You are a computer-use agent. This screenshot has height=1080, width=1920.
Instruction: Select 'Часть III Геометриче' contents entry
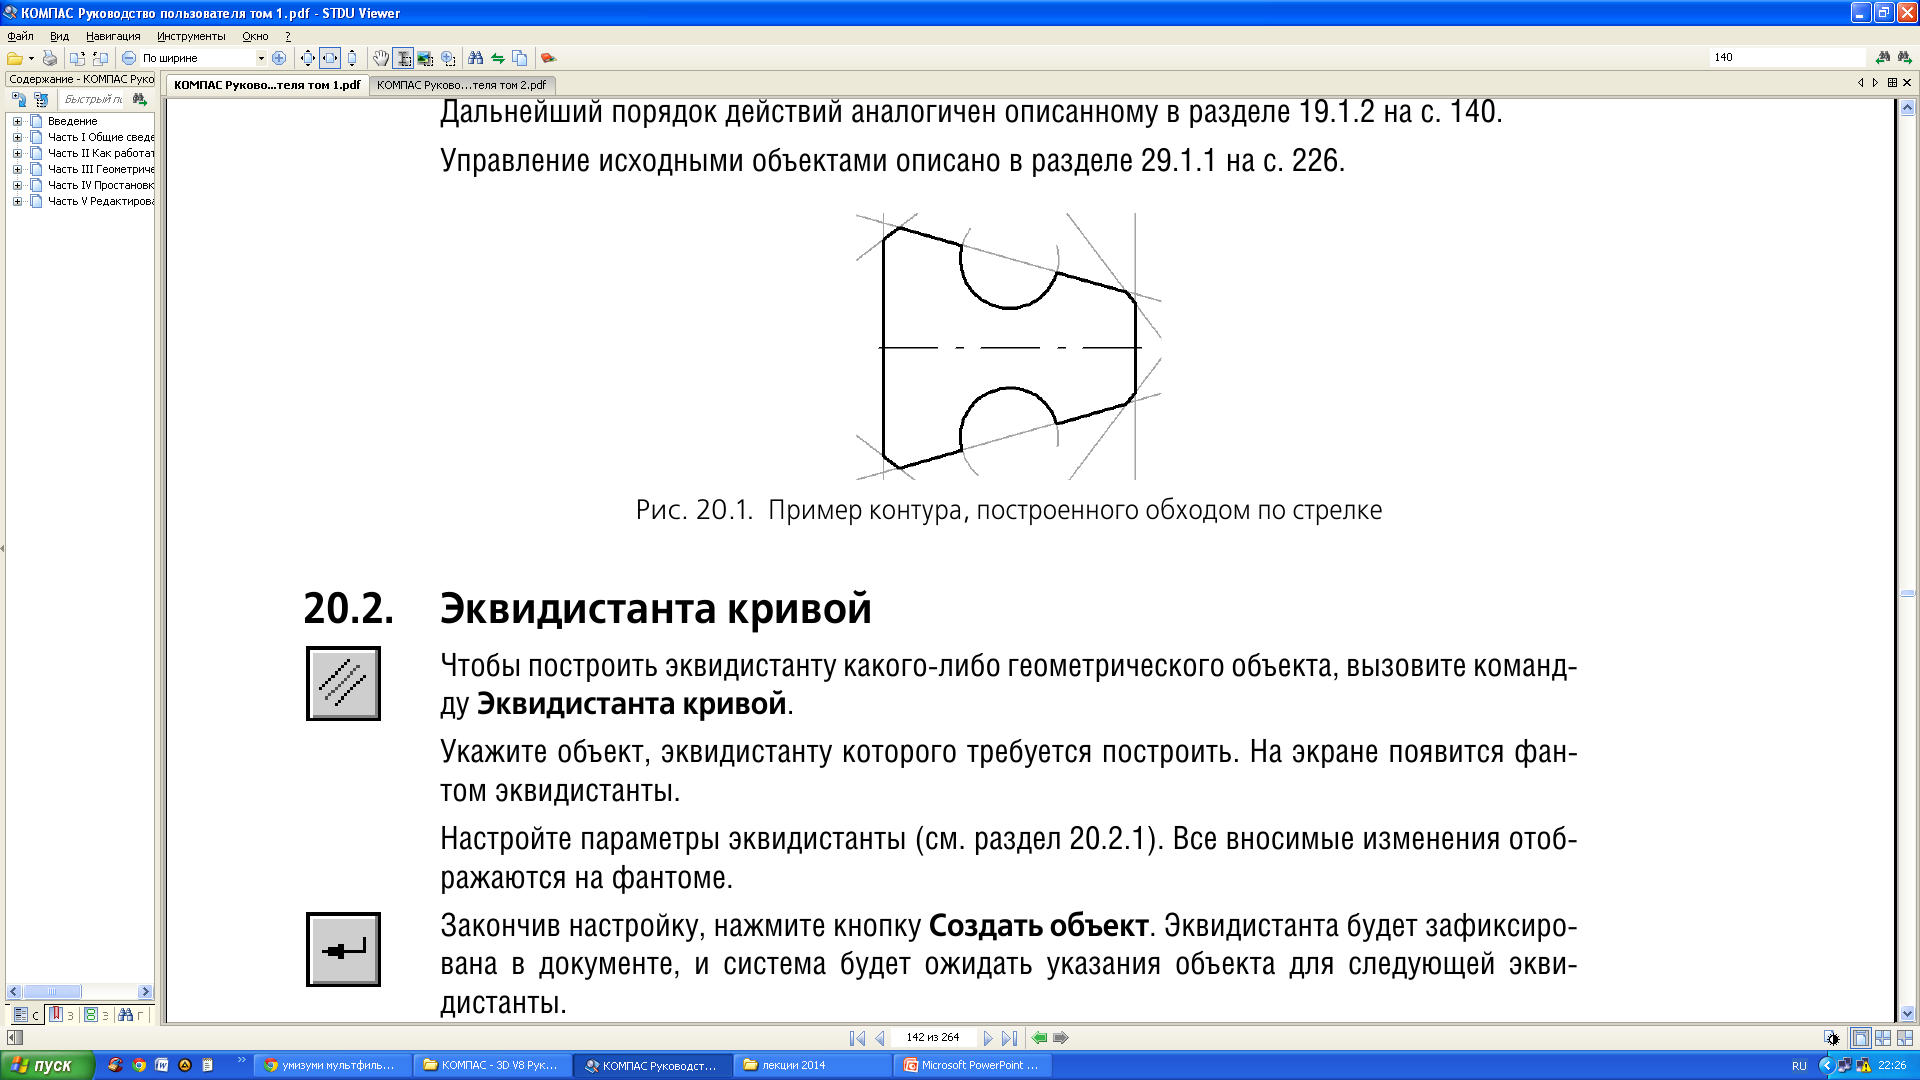pyautogui.click(x=101, y=169)
